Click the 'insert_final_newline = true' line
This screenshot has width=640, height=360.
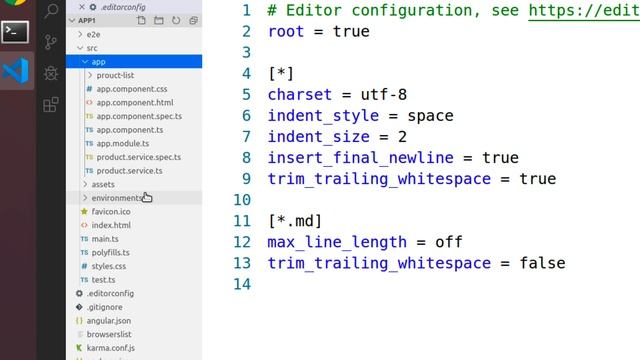[x=393, y=158]
